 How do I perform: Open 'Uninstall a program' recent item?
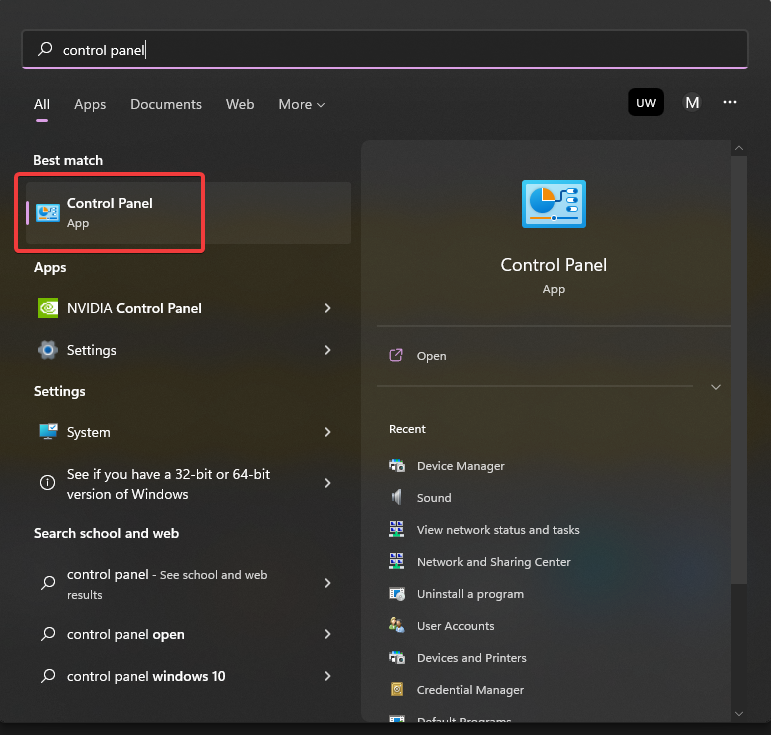click(470, 594)
